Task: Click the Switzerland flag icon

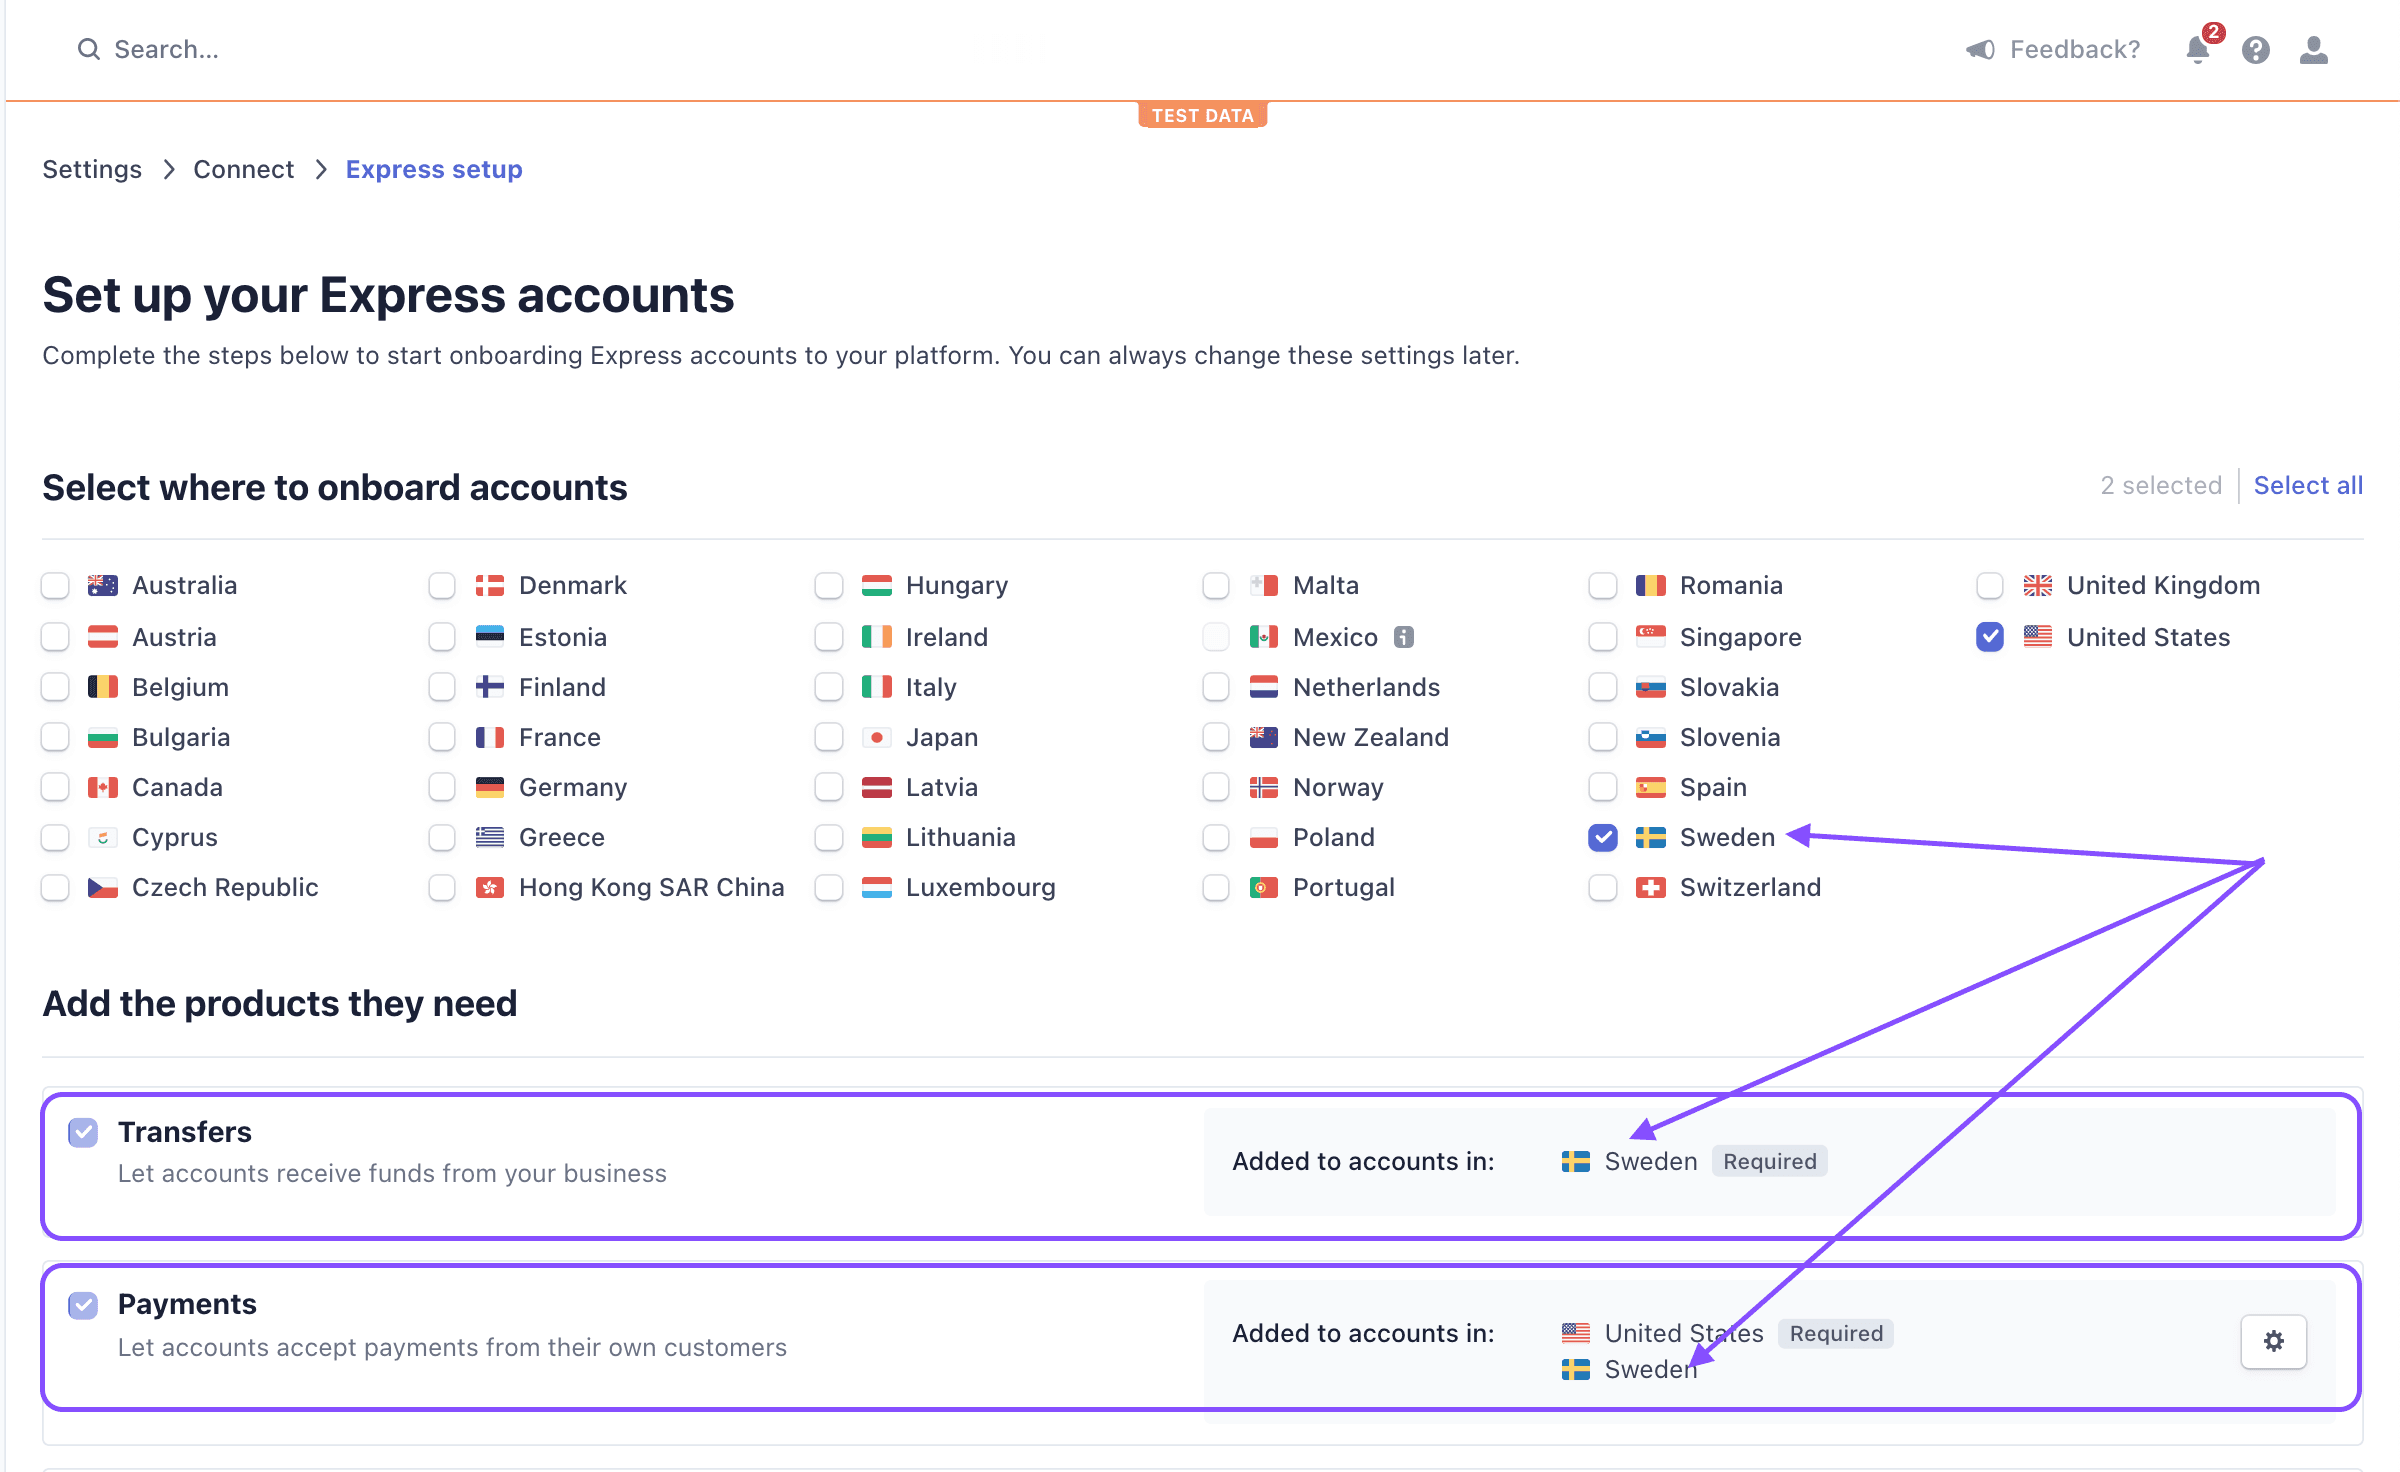Action: (x=1651, y=887)
